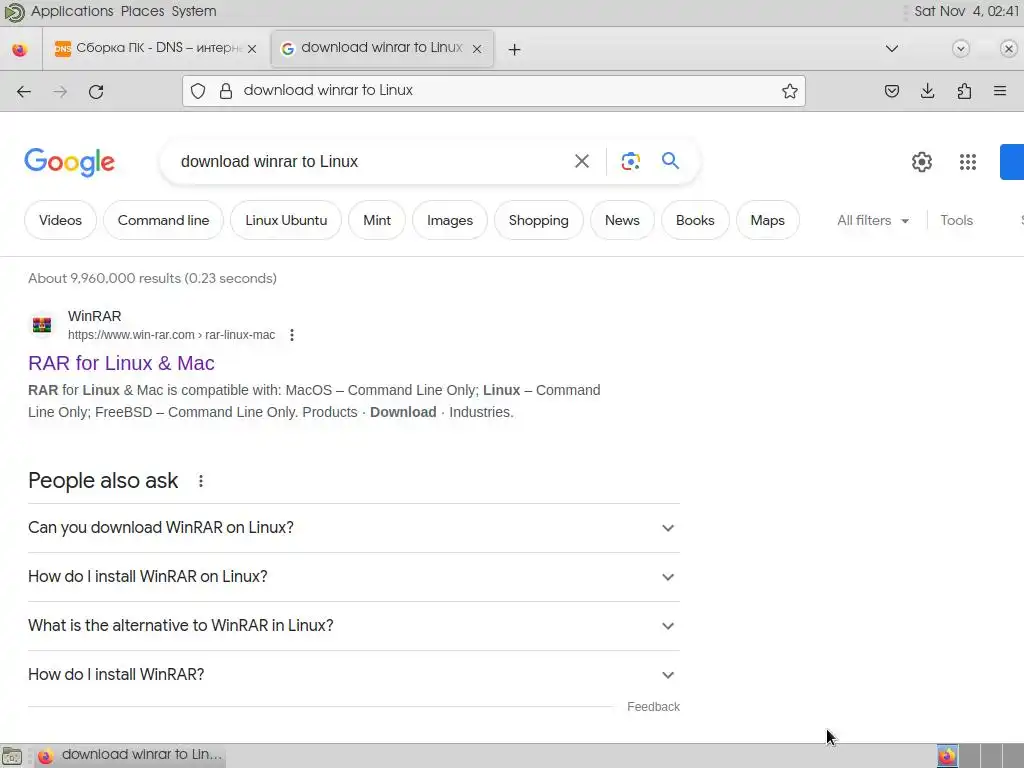Expand How do I install WinRAR on Linux
The height and width of the screenshot is (768, 1024).
353,577
